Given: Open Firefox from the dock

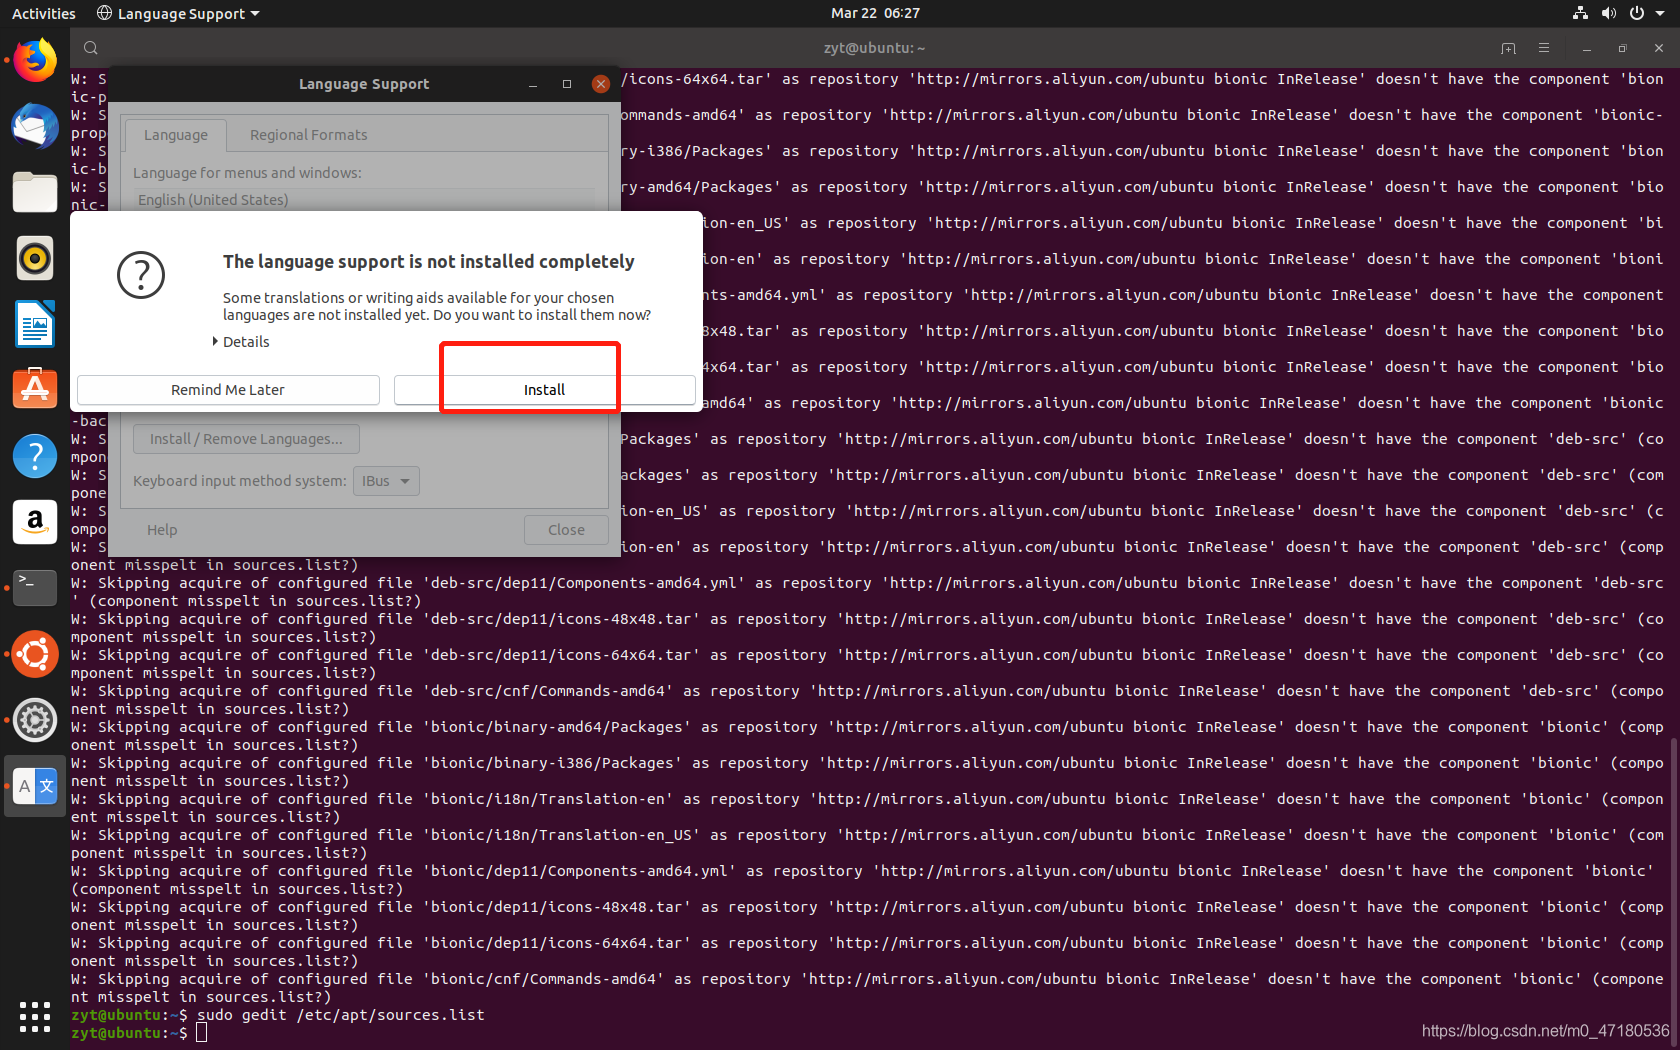Looking at the screenshot, I should [x=35, y=61].
